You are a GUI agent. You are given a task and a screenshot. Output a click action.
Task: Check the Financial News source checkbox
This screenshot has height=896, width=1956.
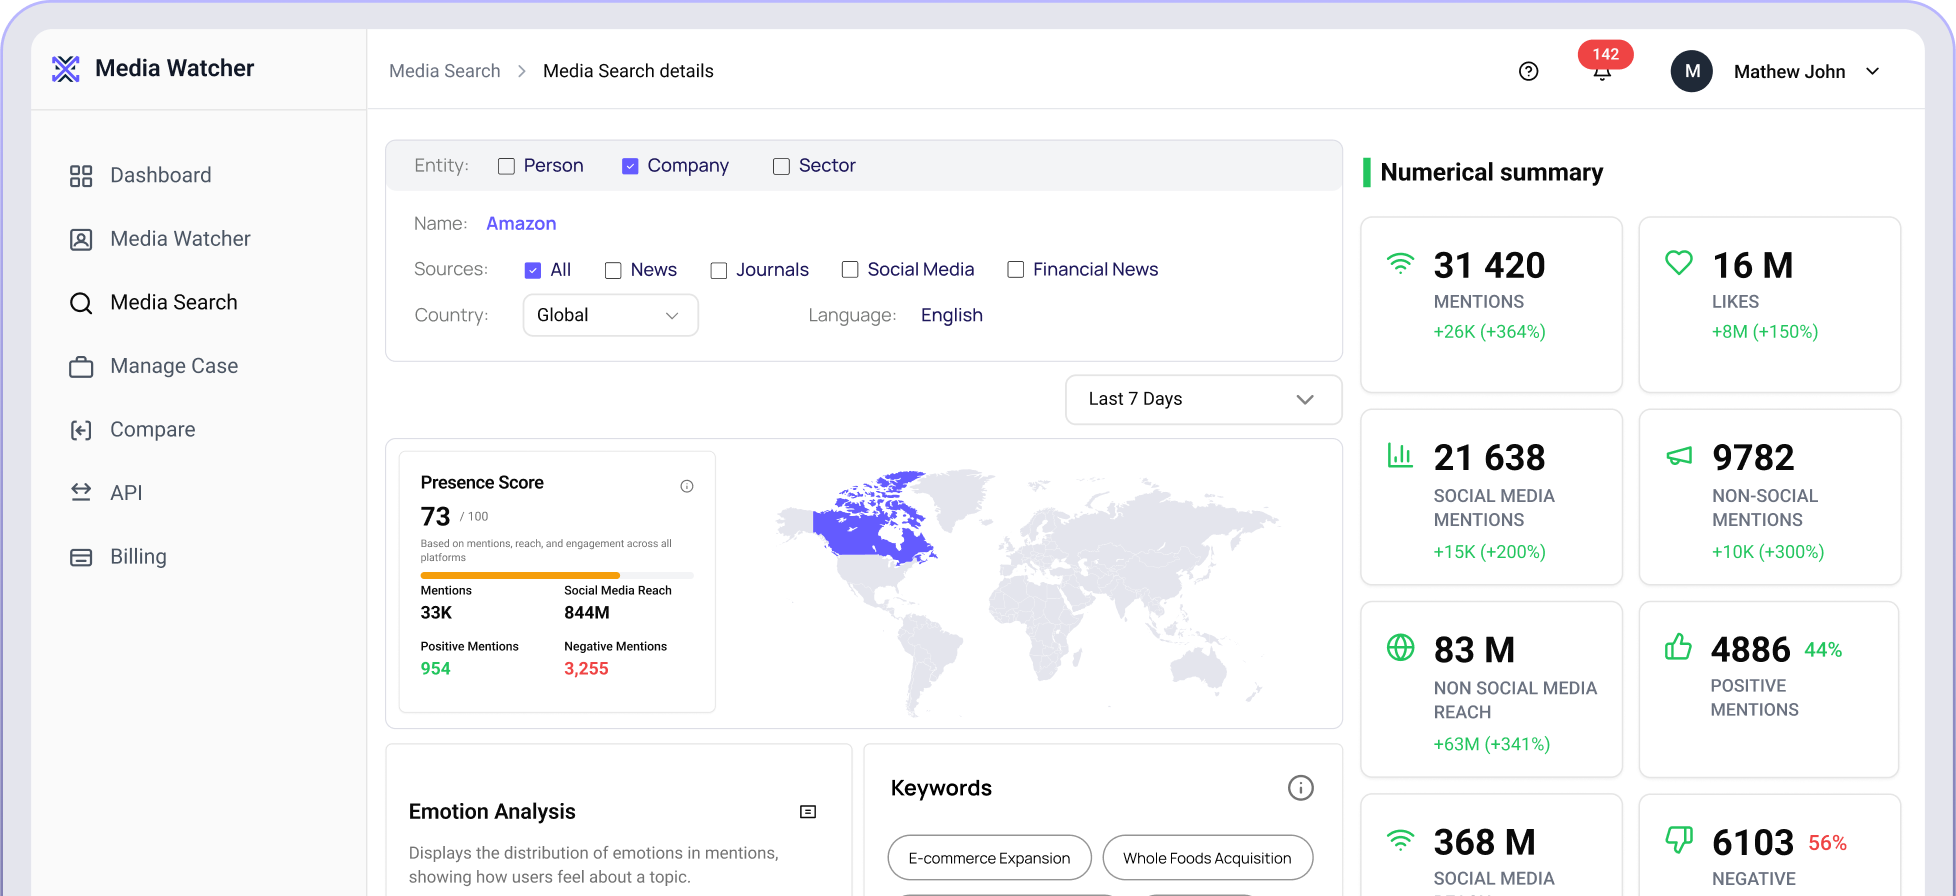1015,270
